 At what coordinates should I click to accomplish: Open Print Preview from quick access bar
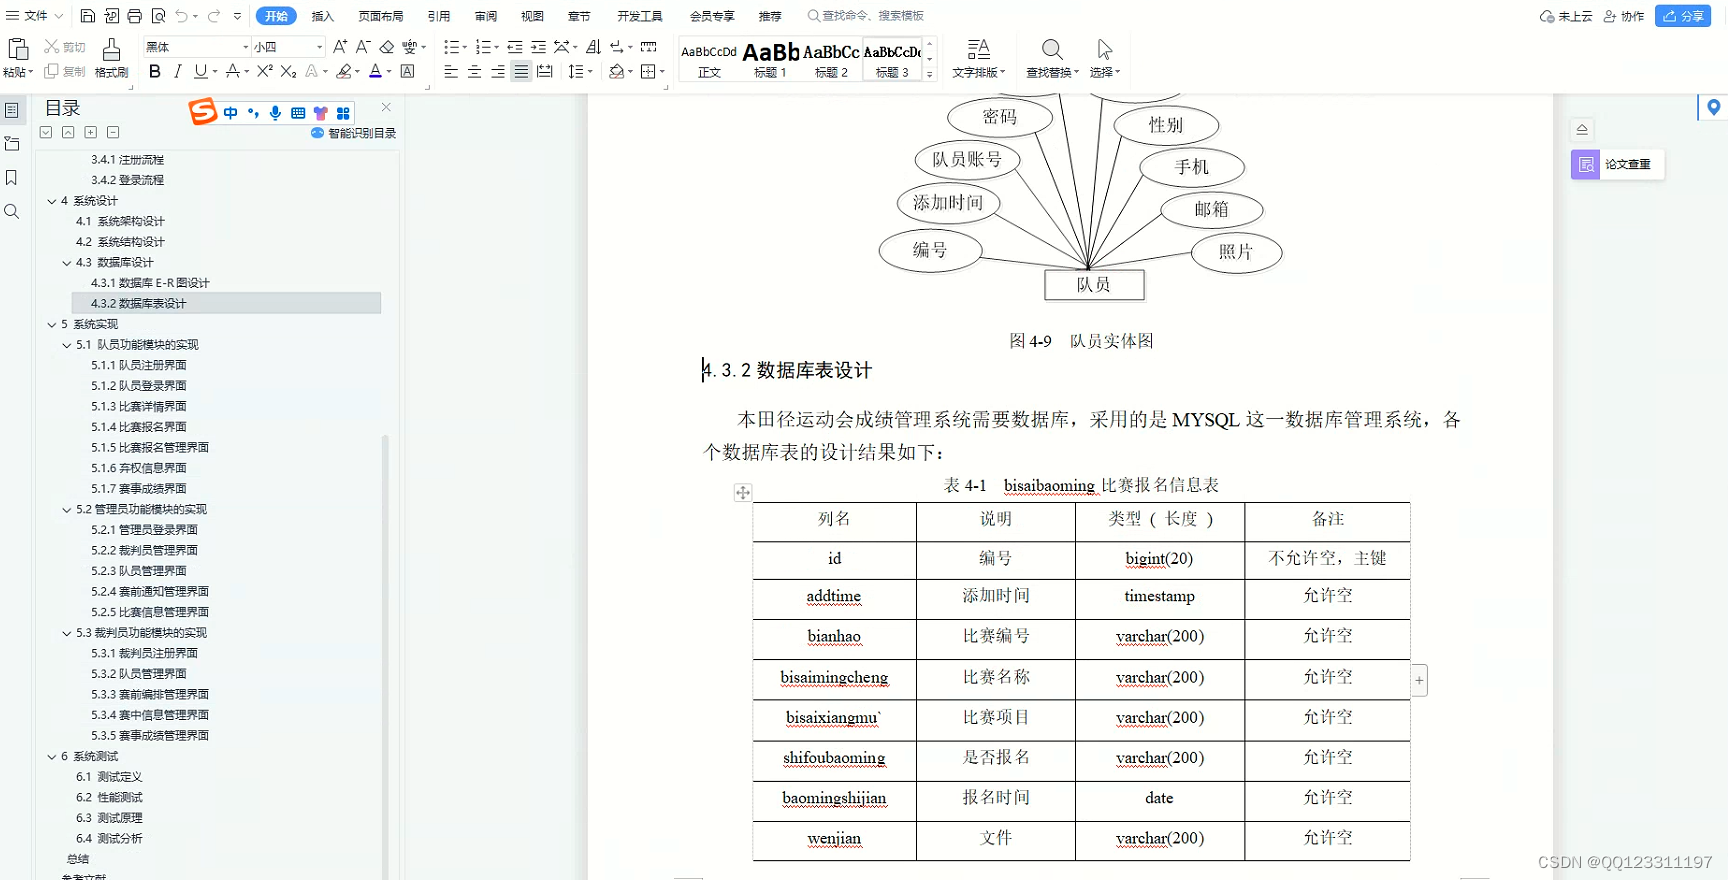(x=159, y=16)
